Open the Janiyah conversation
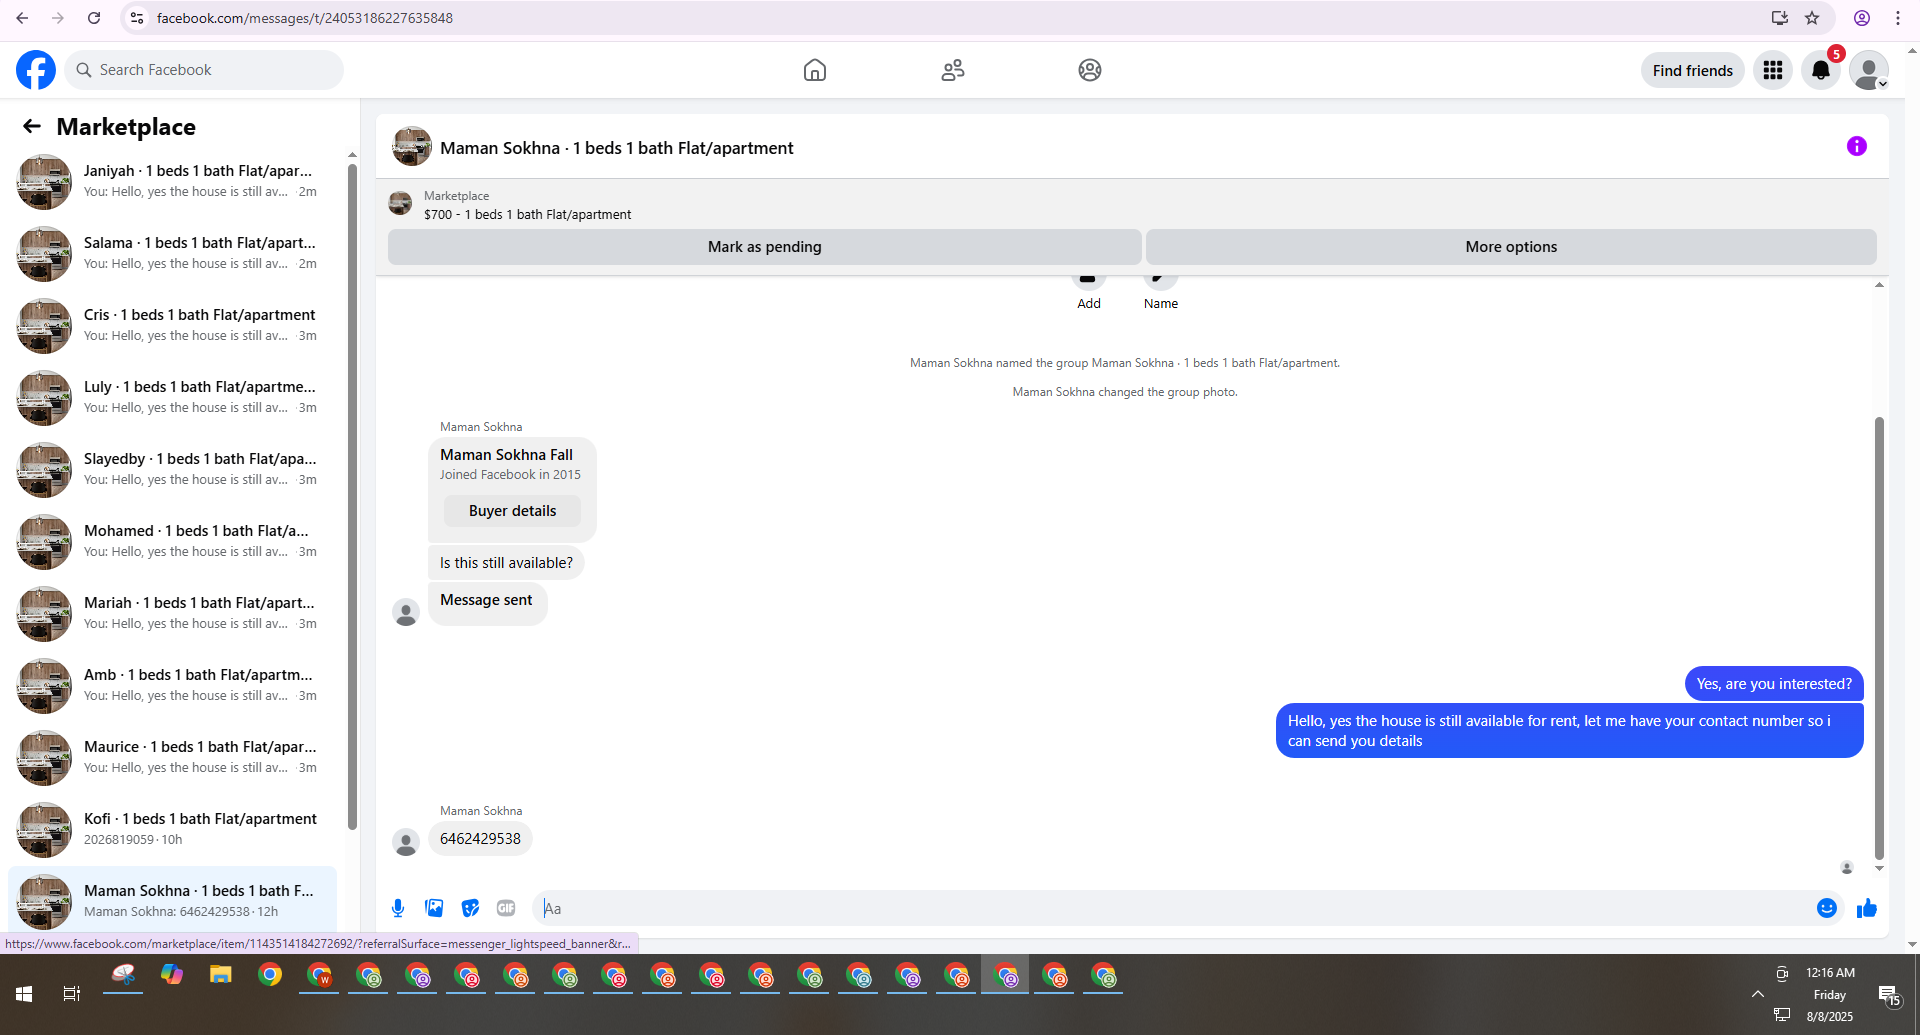 (172, 181)
